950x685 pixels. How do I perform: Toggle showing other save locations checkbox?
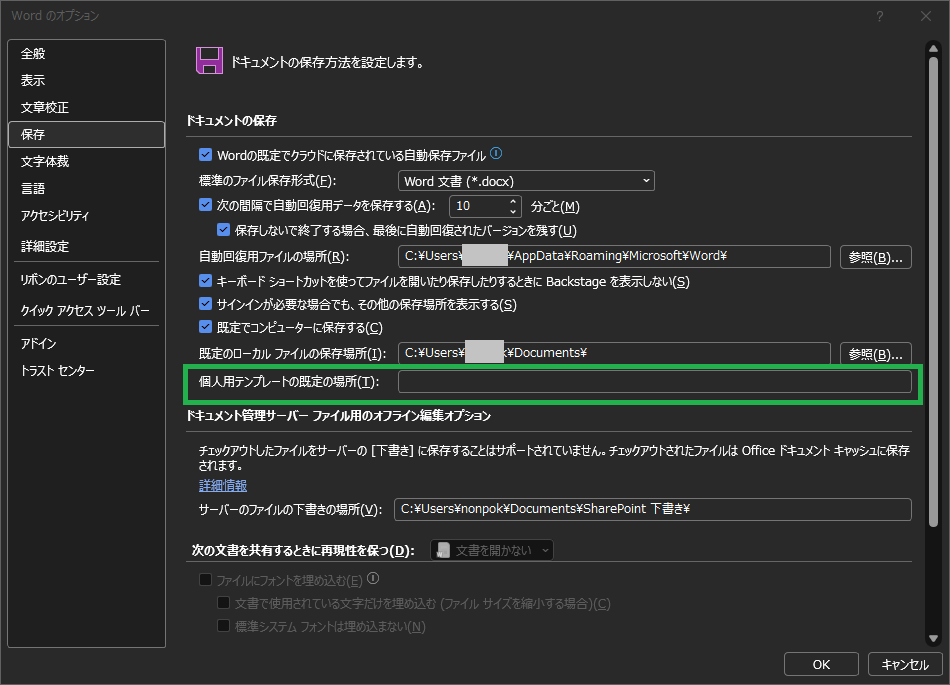tap(205, 304)
